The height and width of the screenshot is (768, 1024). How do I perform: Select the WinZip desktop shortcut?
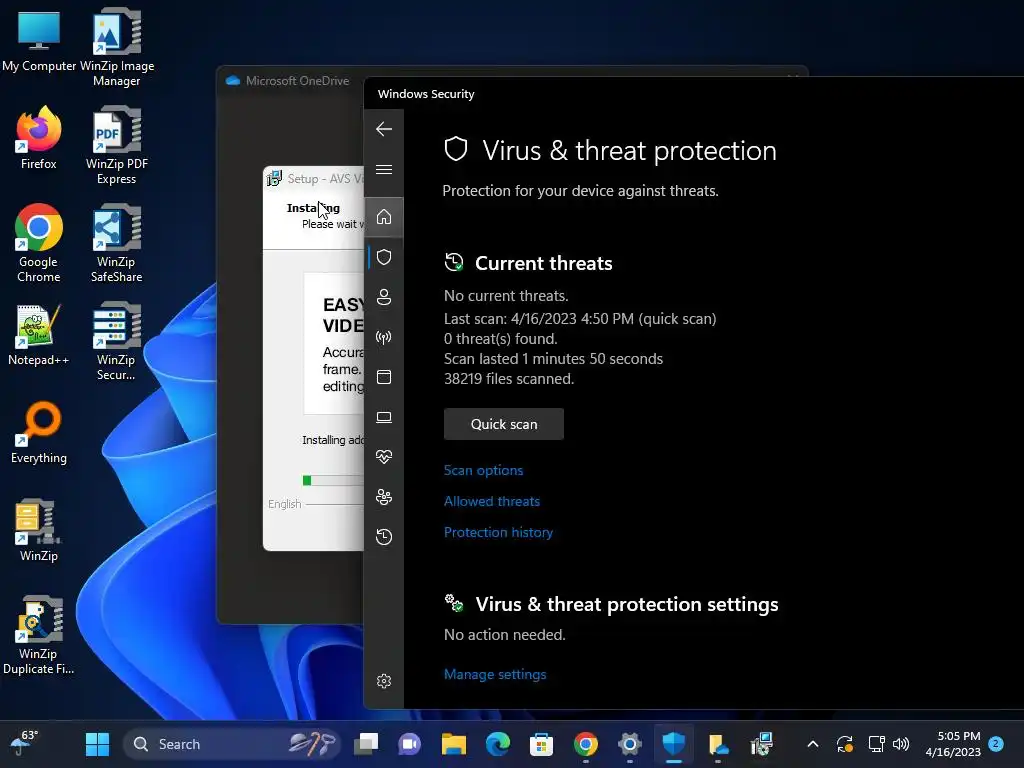pos(39,530)
